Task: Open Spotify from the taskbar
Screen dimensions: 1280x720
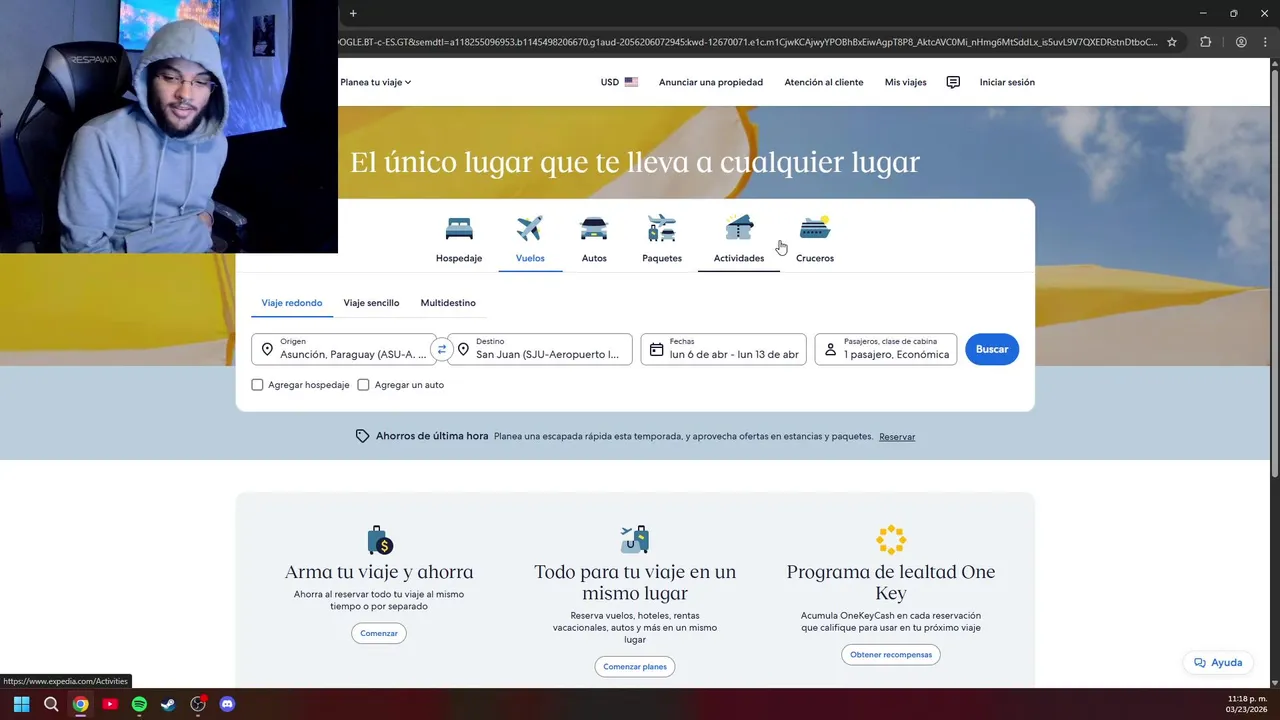Action: pyautogui.click(x=139, y=704)
